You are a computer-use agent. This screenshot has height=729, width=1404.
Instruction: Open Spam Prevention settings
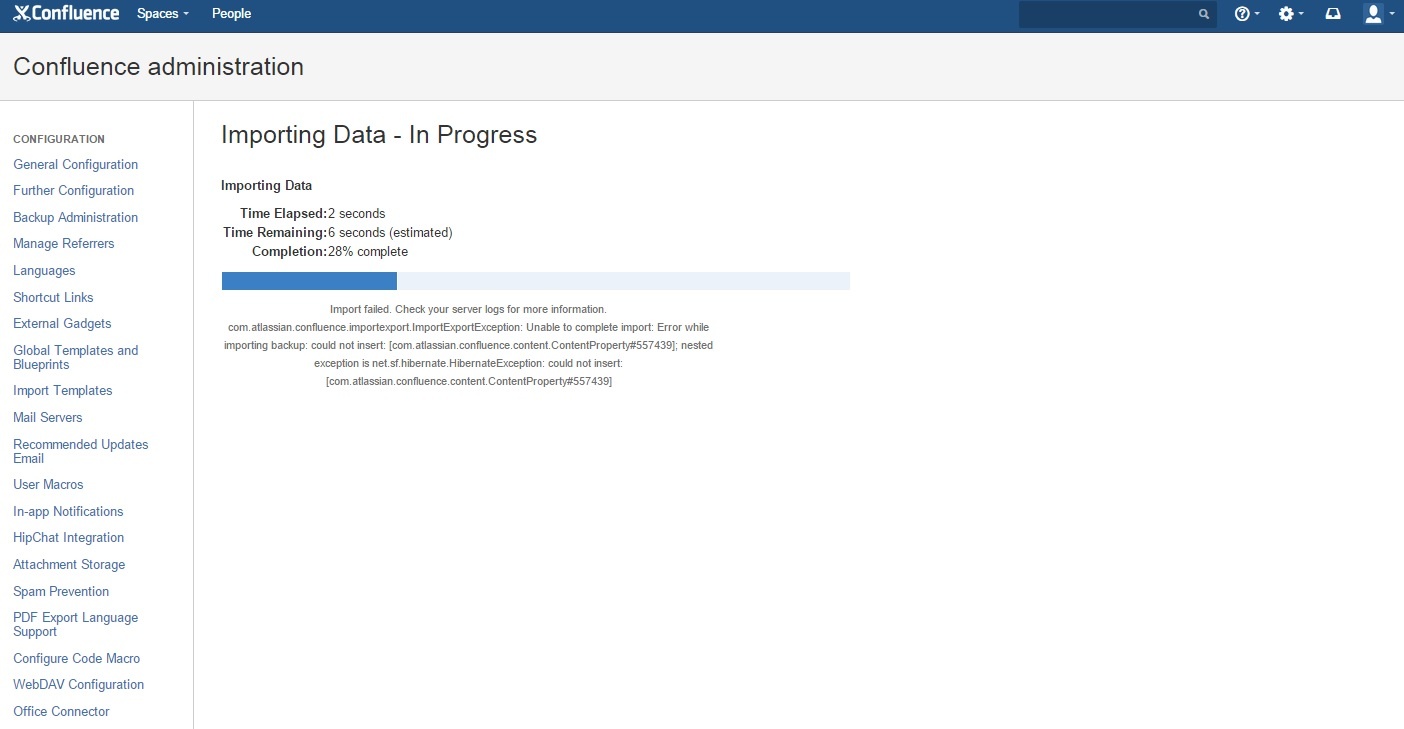coord(61,591)
